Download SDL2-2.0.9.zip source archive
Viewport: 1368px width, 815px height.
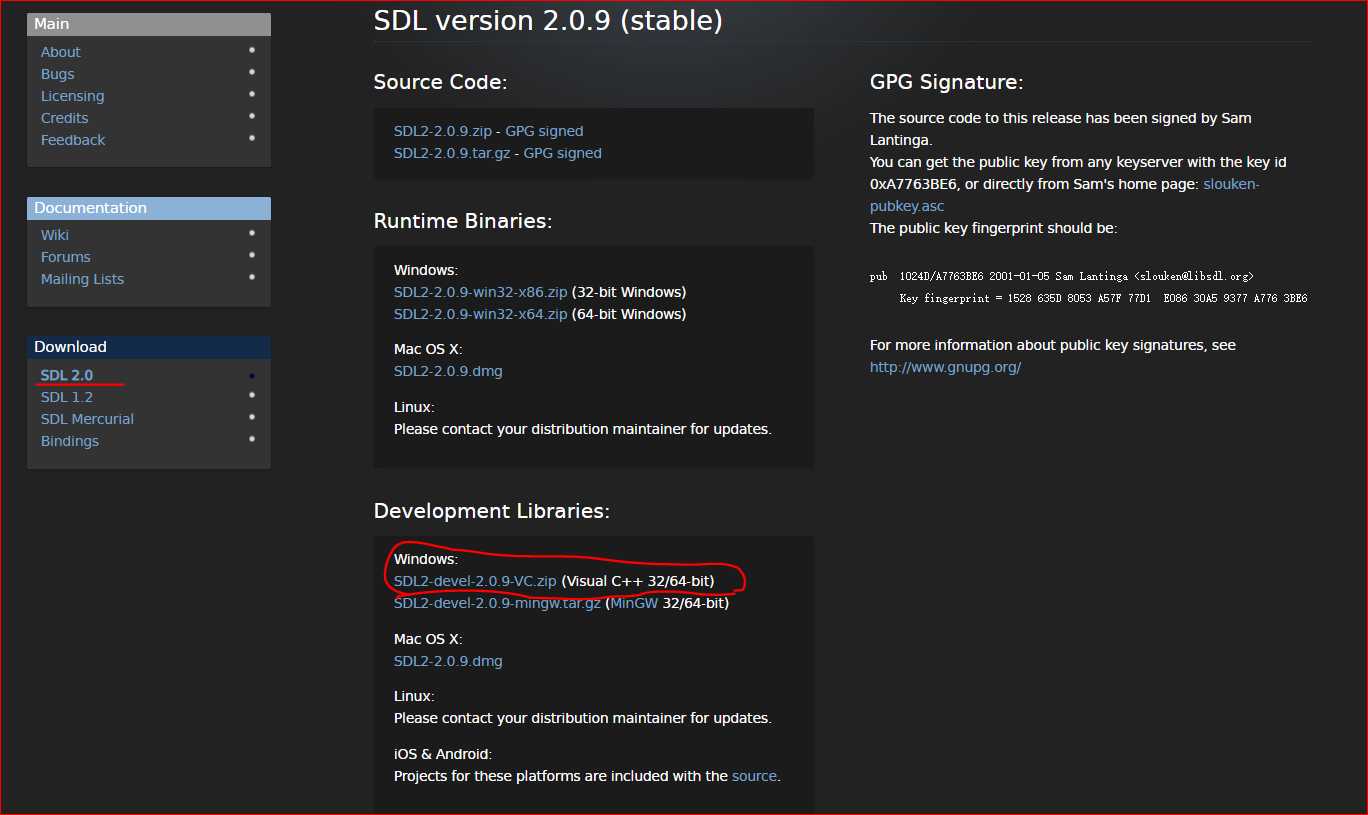pyautogui.click(x=444, y=131)
